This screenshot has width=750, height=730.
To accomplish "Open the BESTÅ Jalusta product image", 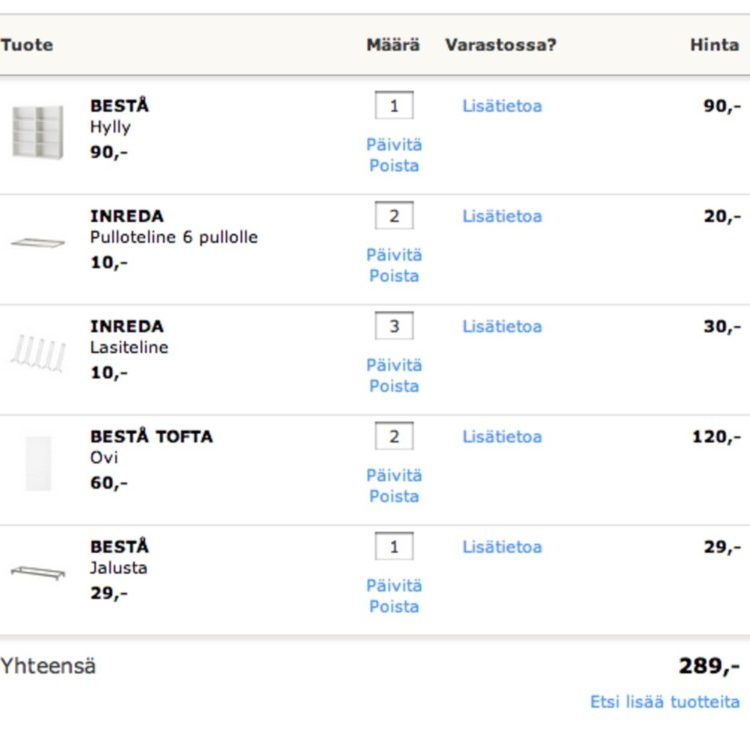I will point(38,572).
